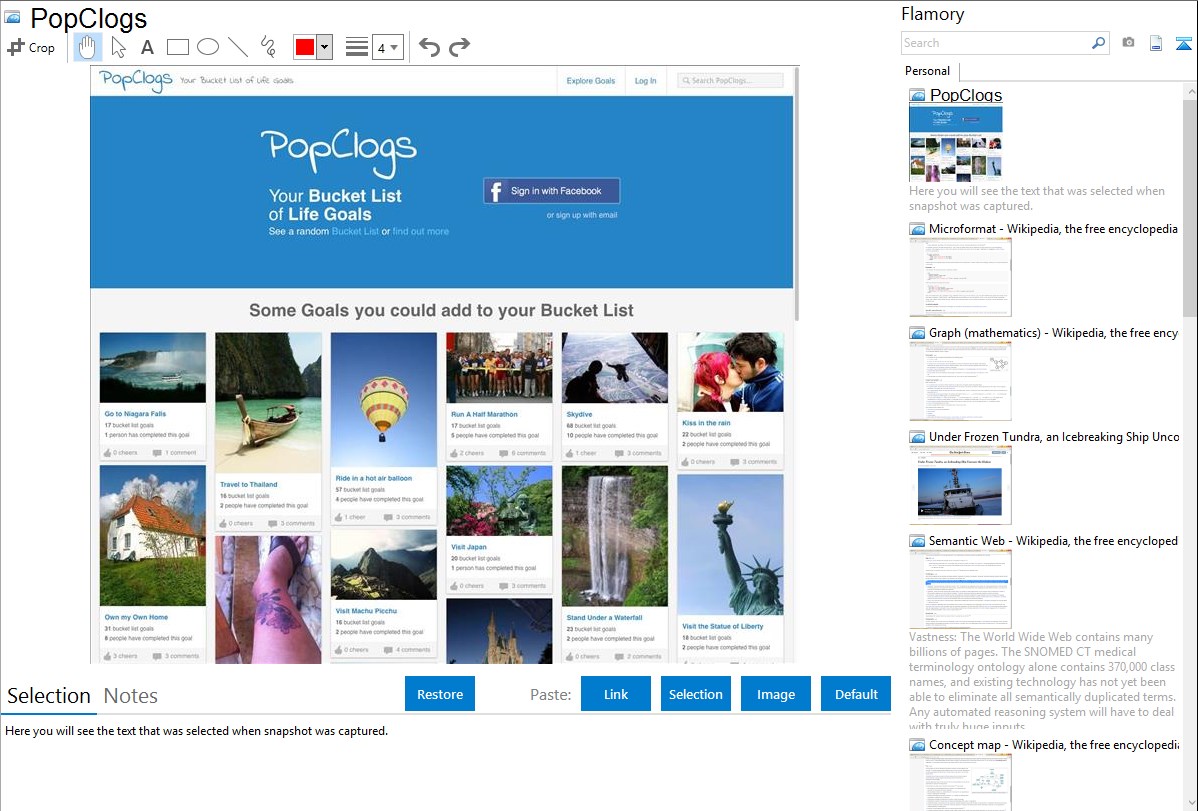This screenshot has height=811, width=1198.
Task: Select the Semantic Web snapshot thumbnail
Action: coord(960,589)
